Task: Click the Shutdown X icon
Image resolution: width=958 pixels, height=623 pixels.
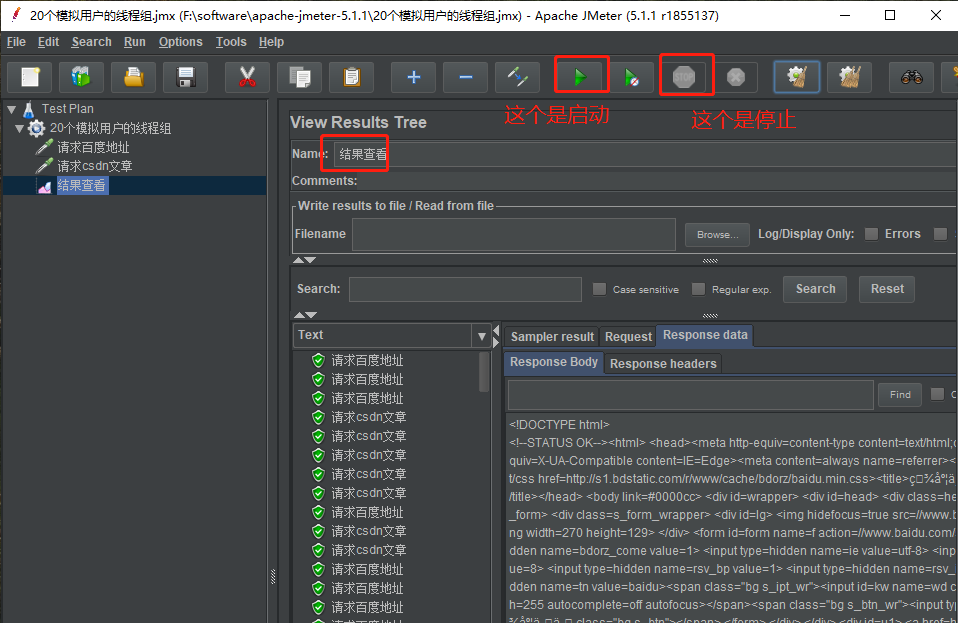Action: (x=736, y=78)
